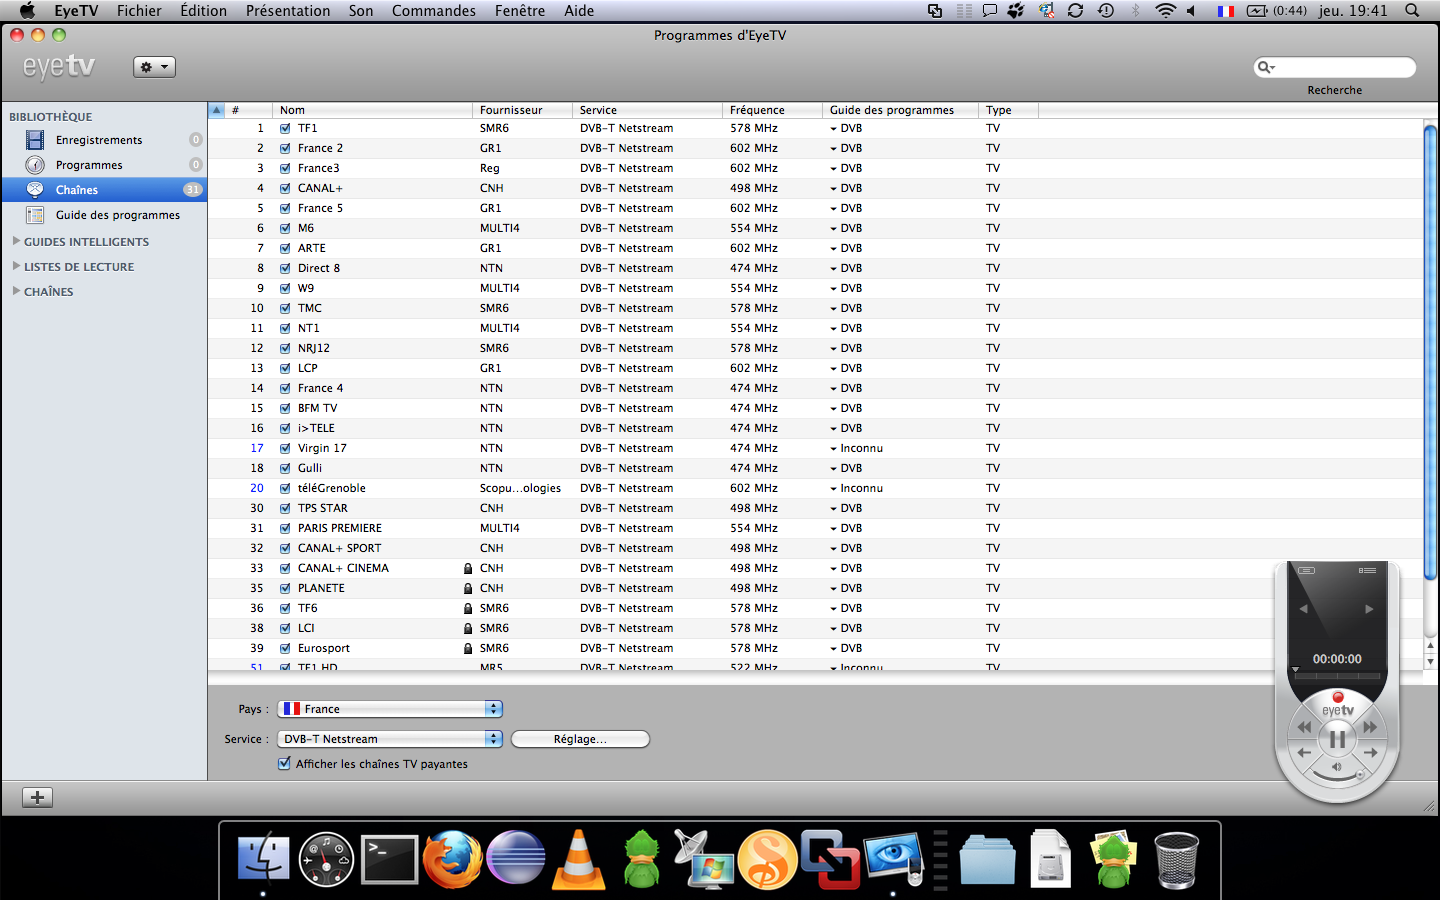The width and height of the screenshot is (1440, 900).
Task: Uncheck the TF1 channel checkbox
Action: pos(285,128)
